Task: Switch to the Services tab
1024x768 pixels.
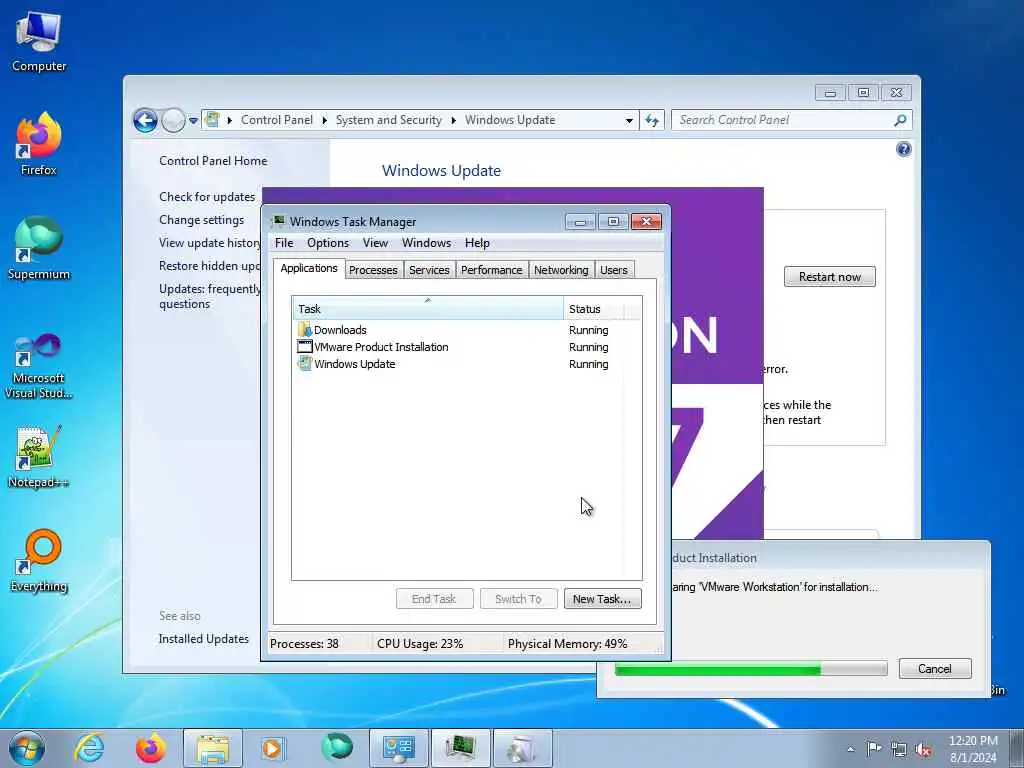Action: point(429,270)
